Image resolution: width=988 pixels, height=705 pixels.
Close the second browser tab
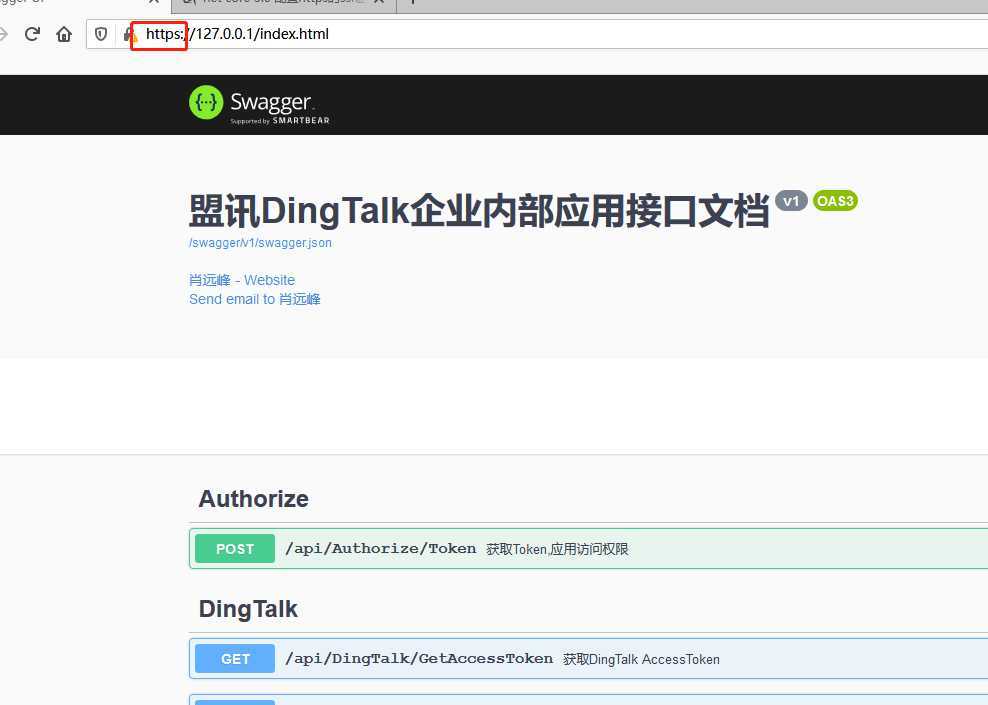pyautogui.click(x=379, y=2)
